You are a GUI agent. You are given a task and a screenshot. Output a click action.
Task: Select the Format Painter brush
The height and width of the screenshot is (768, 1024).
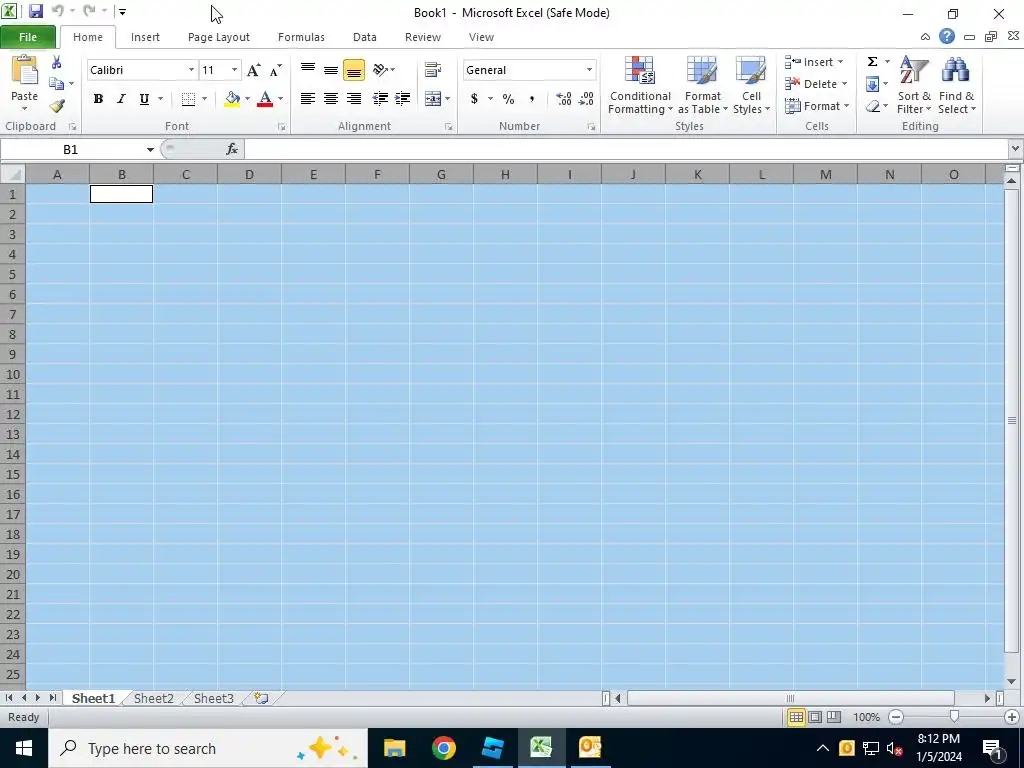(57, 106)
